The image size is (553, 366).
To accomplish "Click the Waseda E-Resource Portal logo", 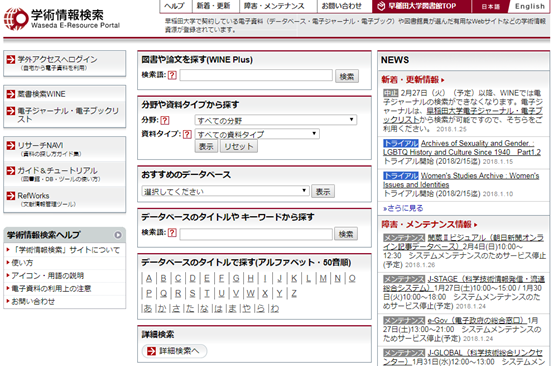I will (x=62, y=19).
